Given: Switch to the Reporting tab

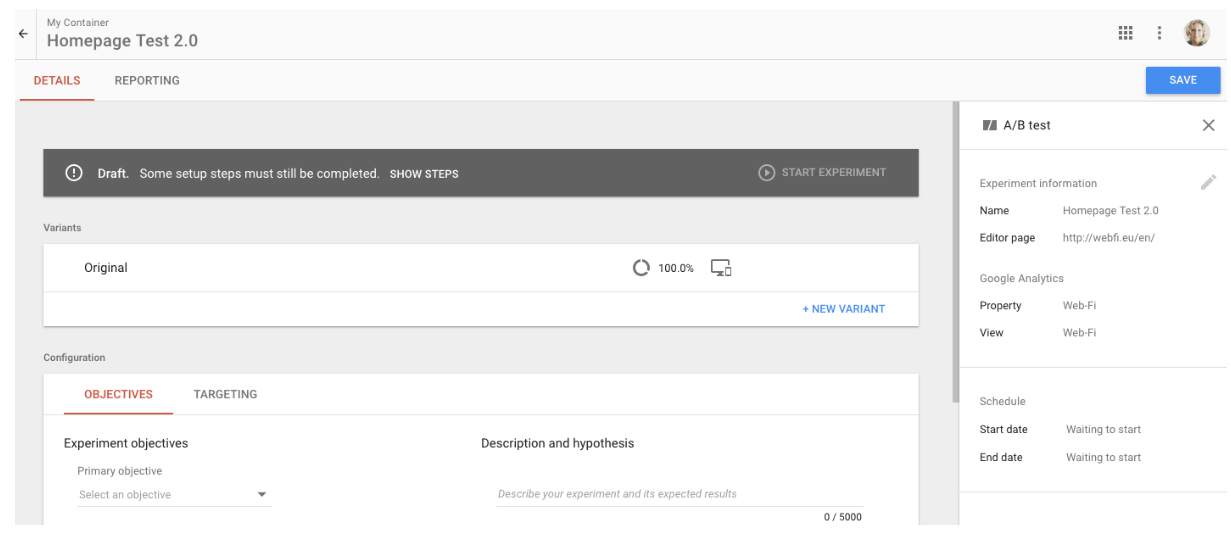Looking at the screenshot, I should (x=147, y=81).
